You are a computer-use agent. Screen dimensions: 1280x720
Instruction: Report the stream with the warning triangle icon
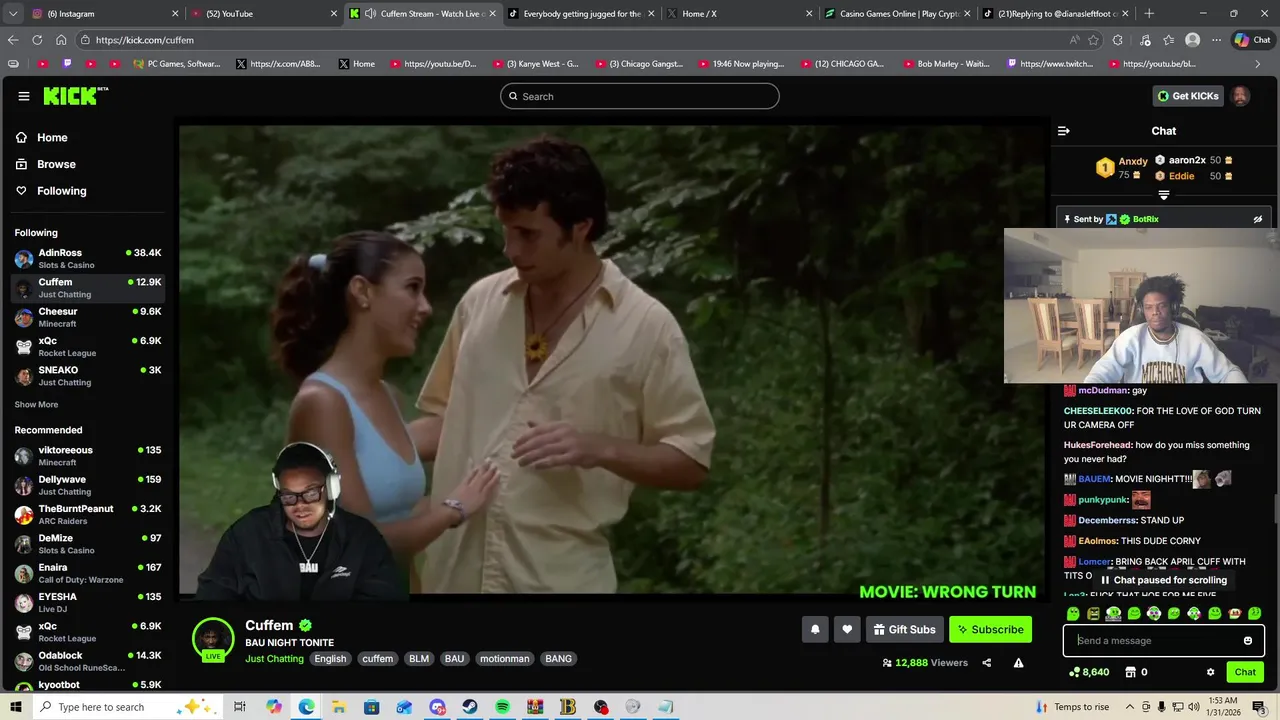1018,663
